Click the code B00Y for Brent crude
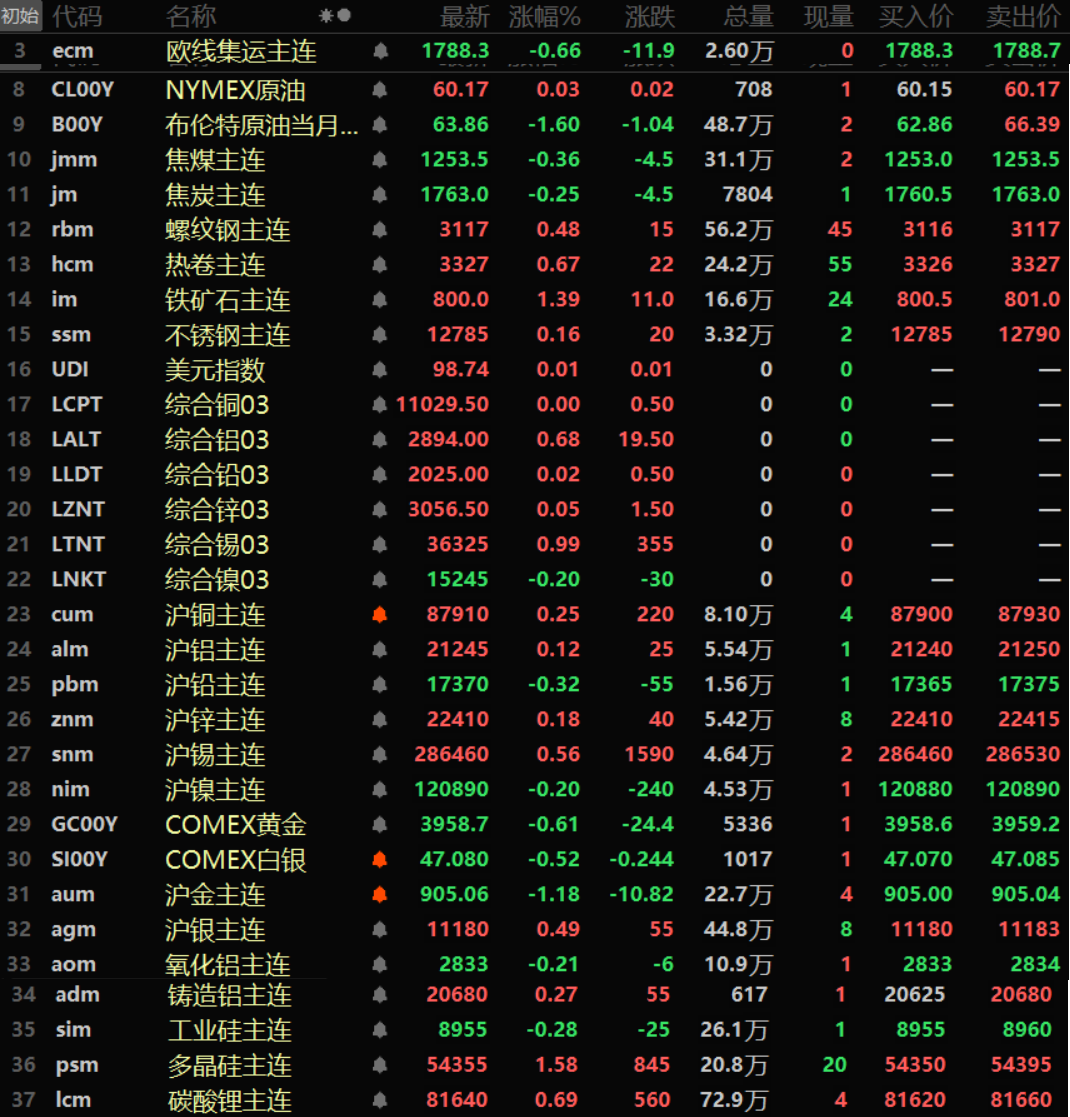The width and height of the screenshot is (1070, 1117). (x=79, y=125)
